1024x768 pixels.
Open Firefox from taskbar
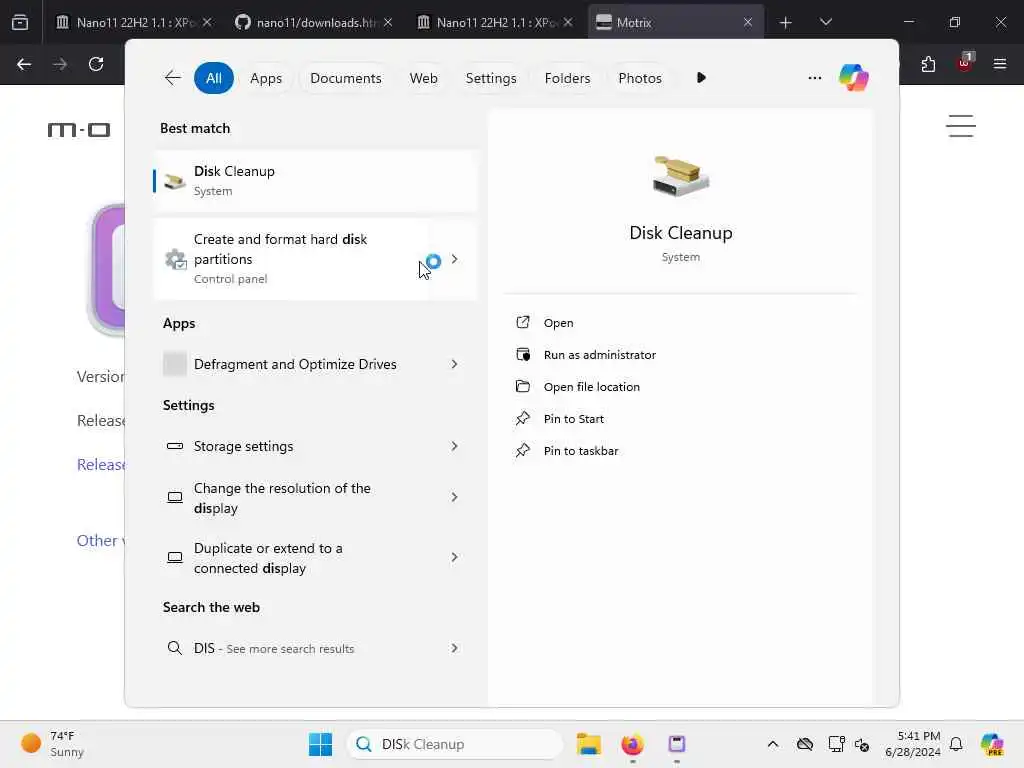(x=632, y=744)
